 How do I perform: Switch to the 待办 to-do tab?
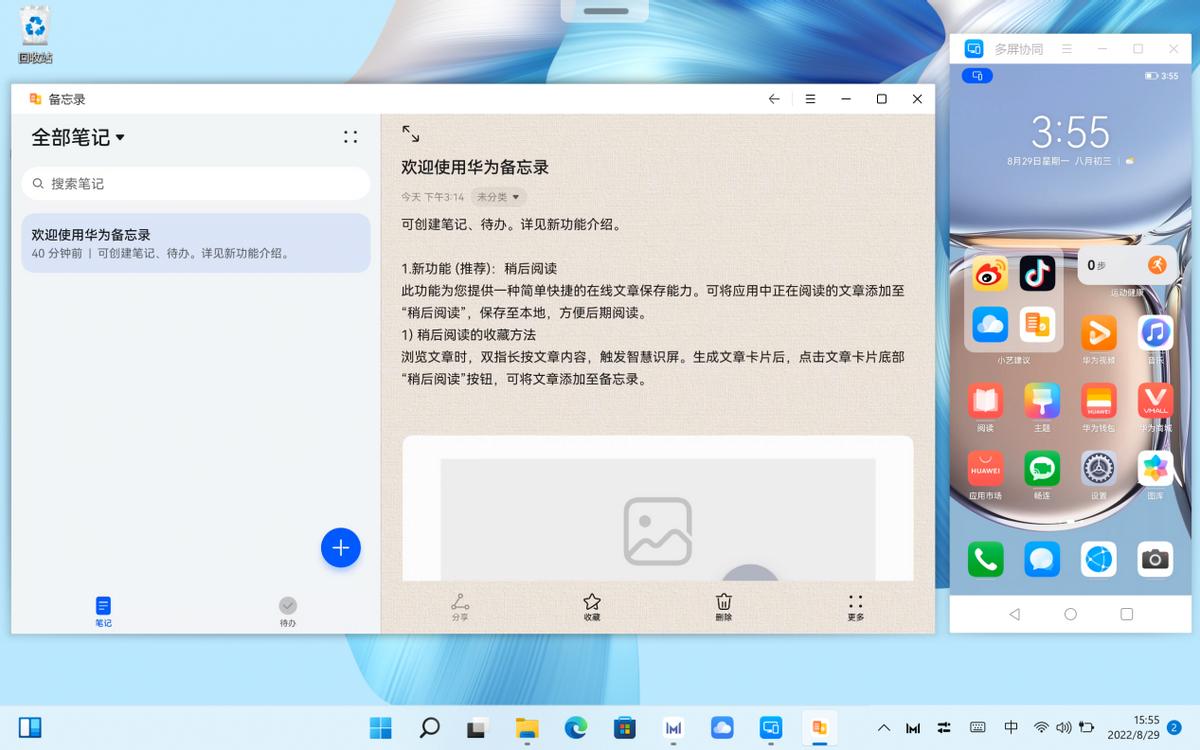pos(288,608)
